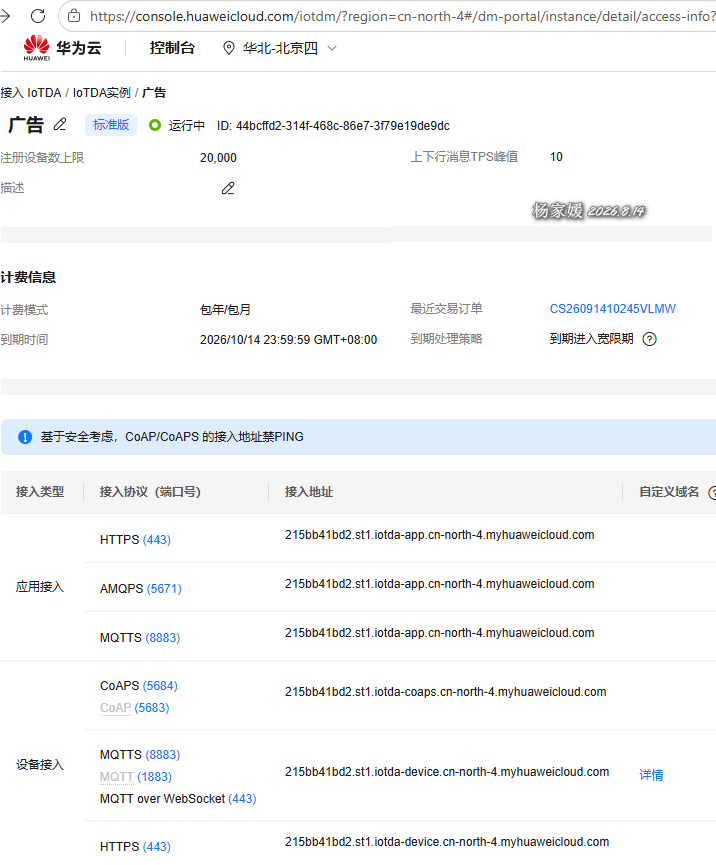Click the device-access MQTTS (8883) entry
The image size is (716, 865).
click(140, 755)
